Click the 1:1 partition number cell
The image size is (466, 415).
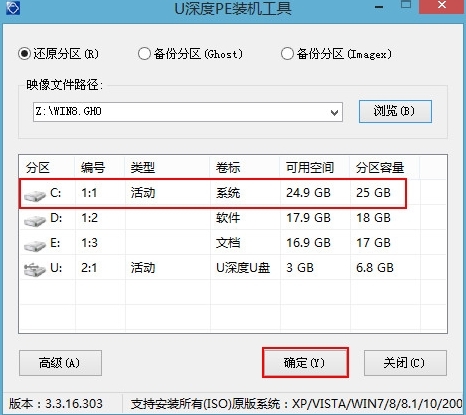(89, 193)
